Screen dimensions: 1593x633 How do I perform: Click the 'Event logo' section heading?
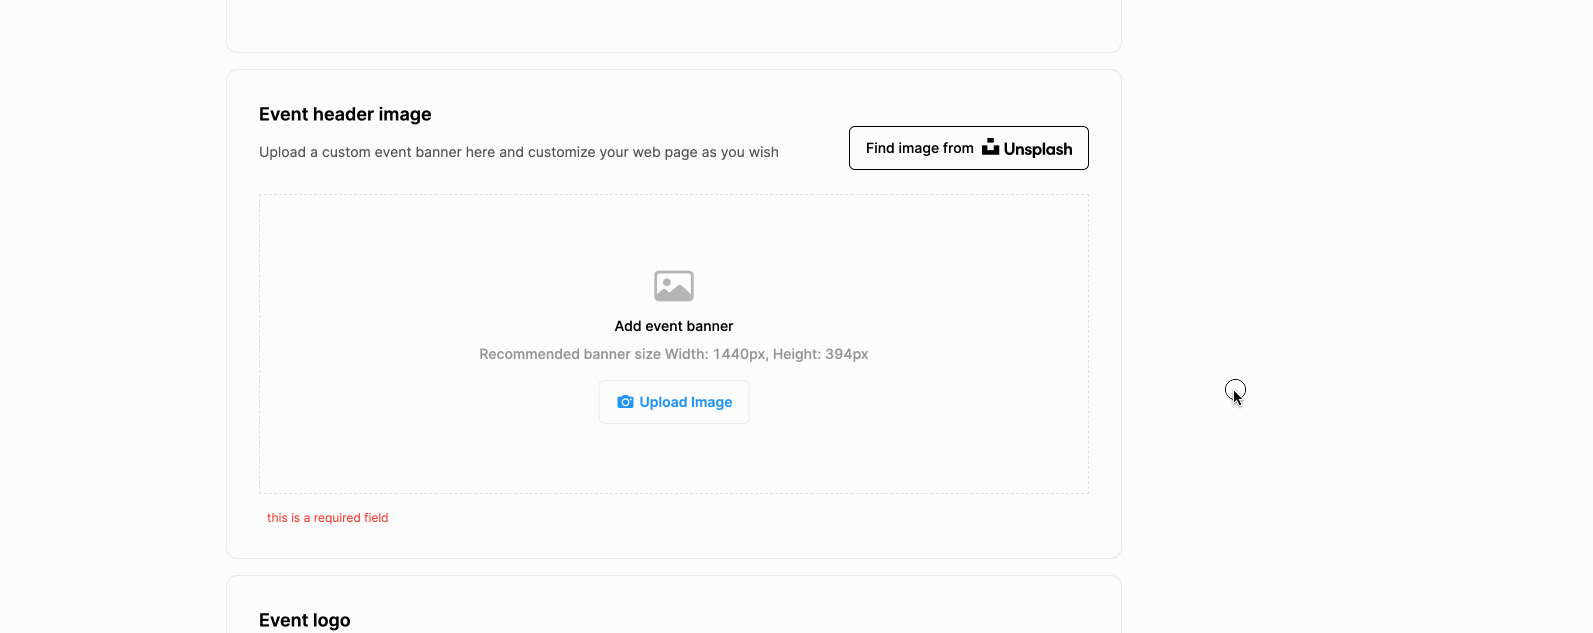304,620
